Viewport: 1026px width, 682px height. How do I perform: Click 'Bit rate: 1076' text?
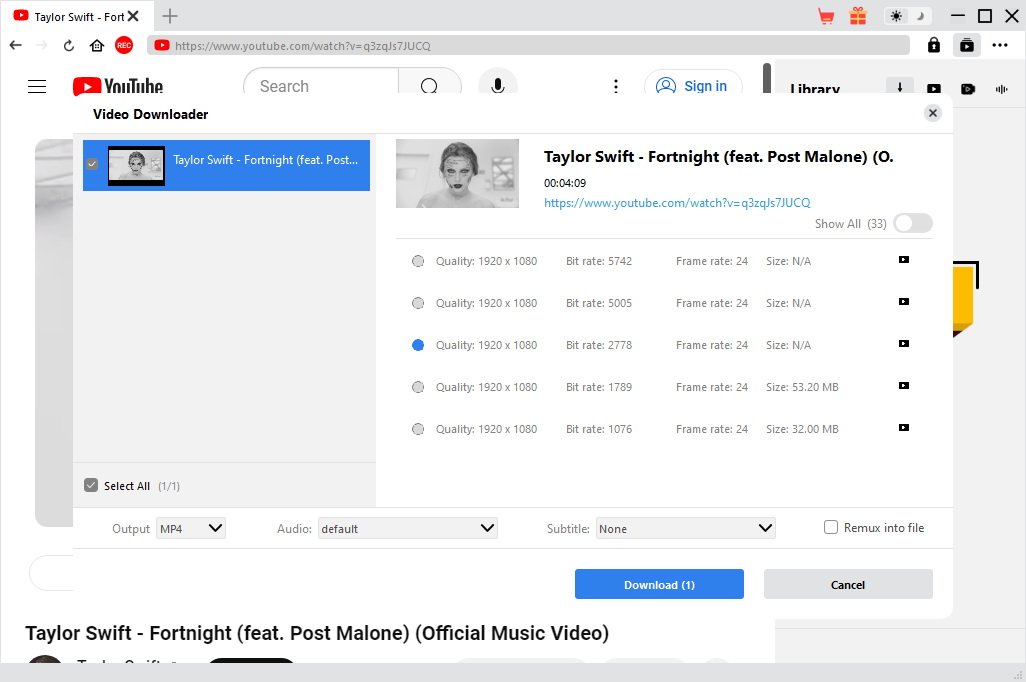tap(599, 429)
